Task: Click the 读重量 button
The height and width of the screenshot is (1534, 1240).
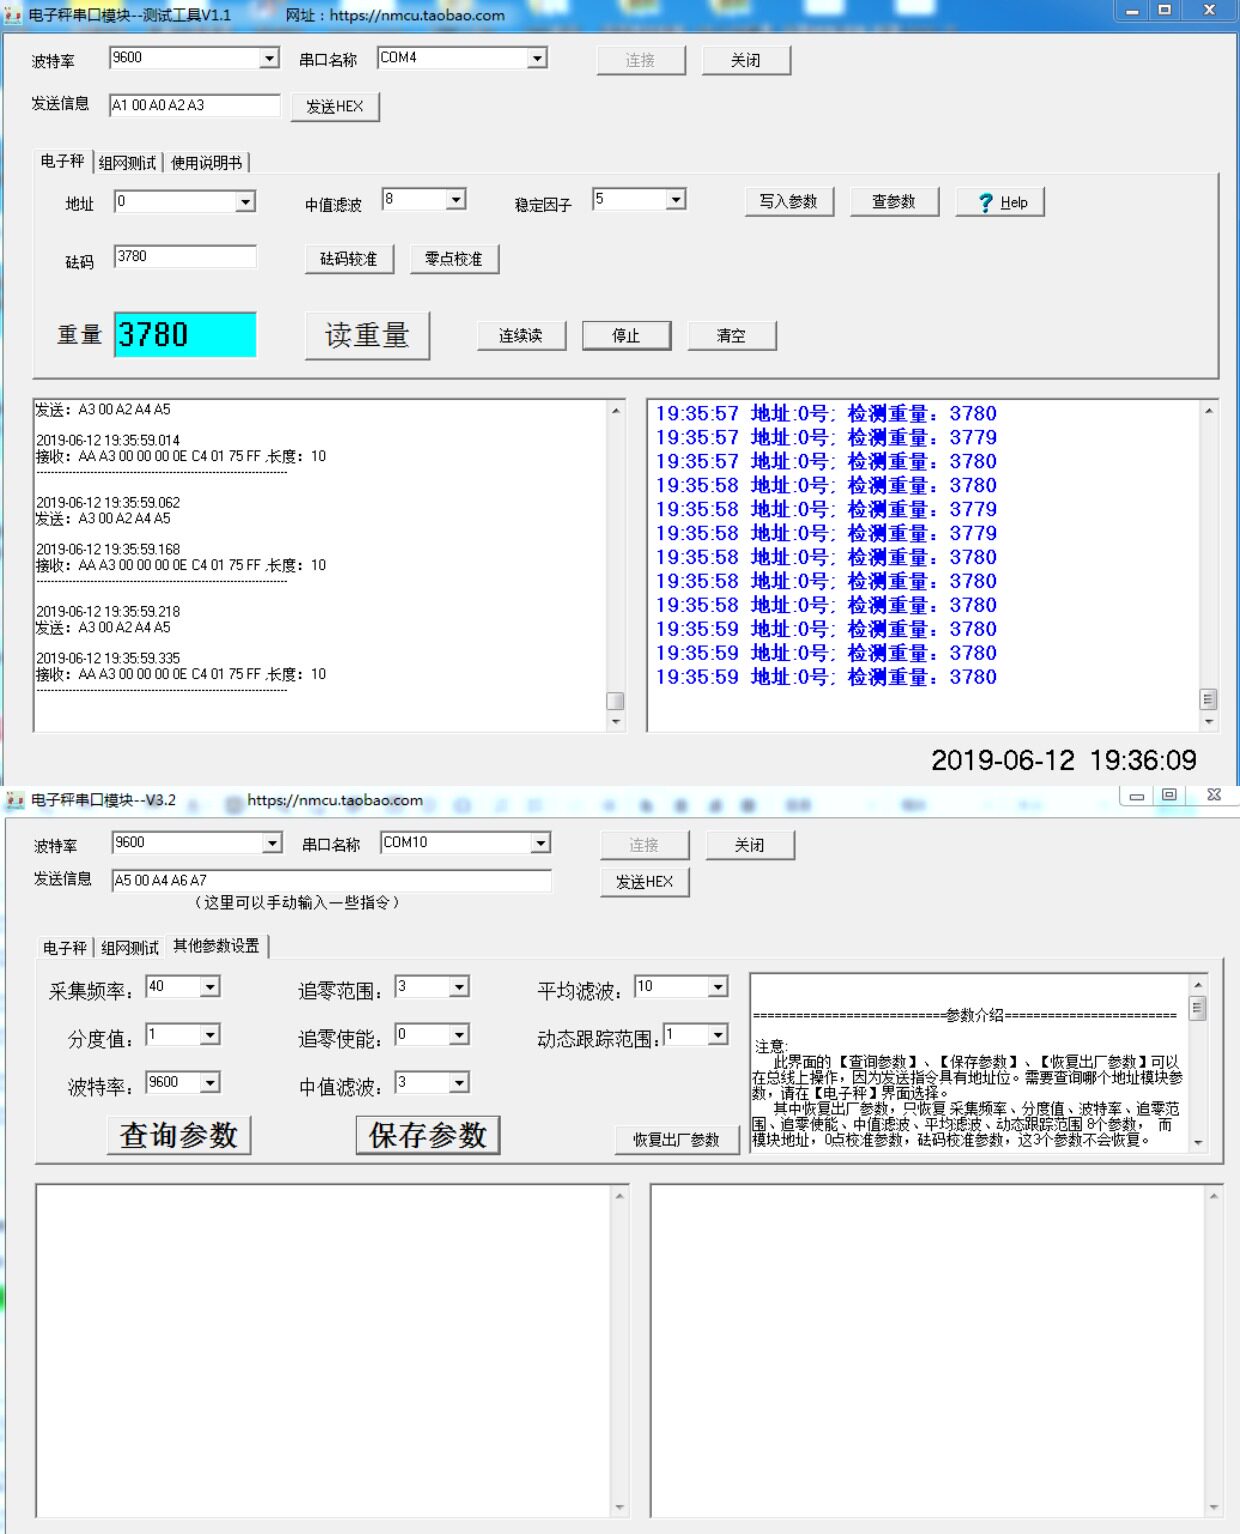Action: [367, 336]
